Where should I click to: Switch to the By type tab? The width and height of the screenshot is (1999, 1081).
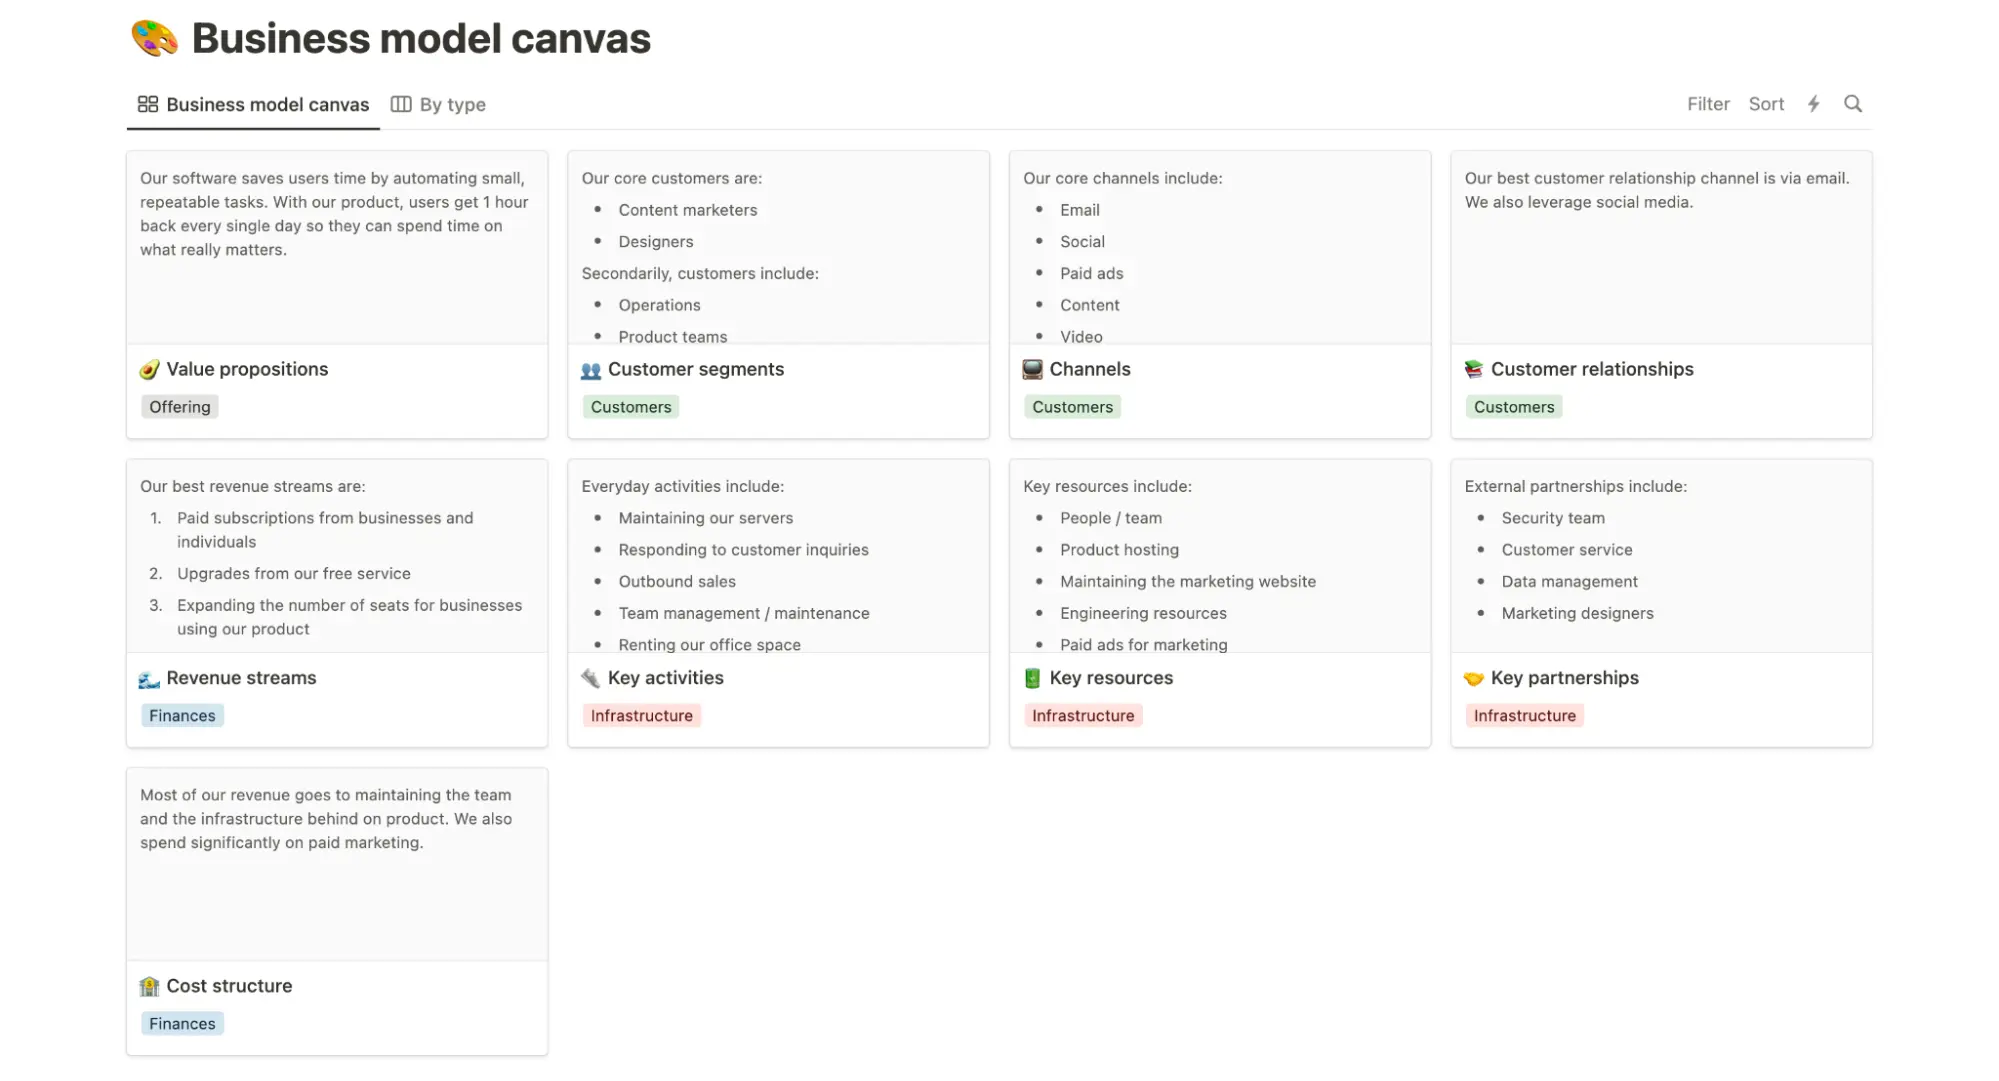pyautogui.click(x=451, y=103)
